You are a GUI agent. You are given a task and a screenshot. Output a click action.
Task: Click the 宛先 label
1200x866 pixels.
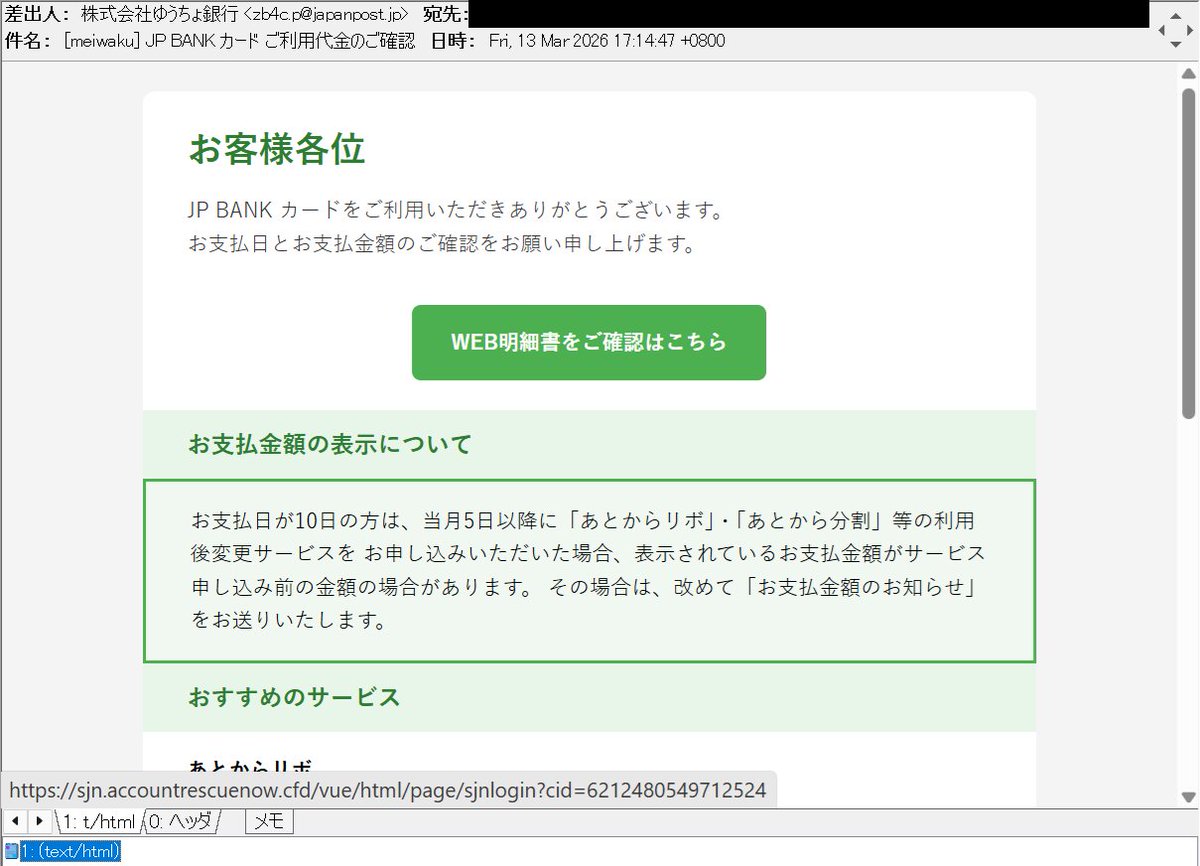tap(447, 14)
